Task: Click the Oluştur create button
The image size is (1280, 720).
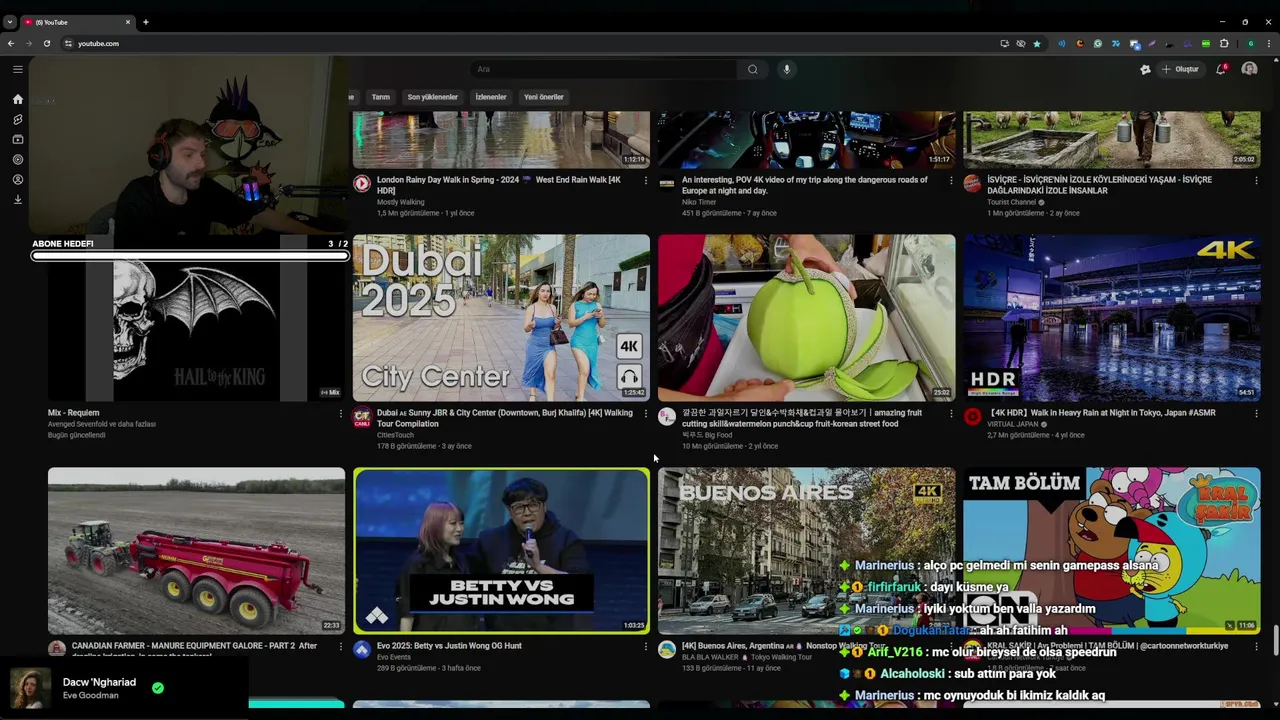Action: pyautogui.click(x=1180, y=69)
